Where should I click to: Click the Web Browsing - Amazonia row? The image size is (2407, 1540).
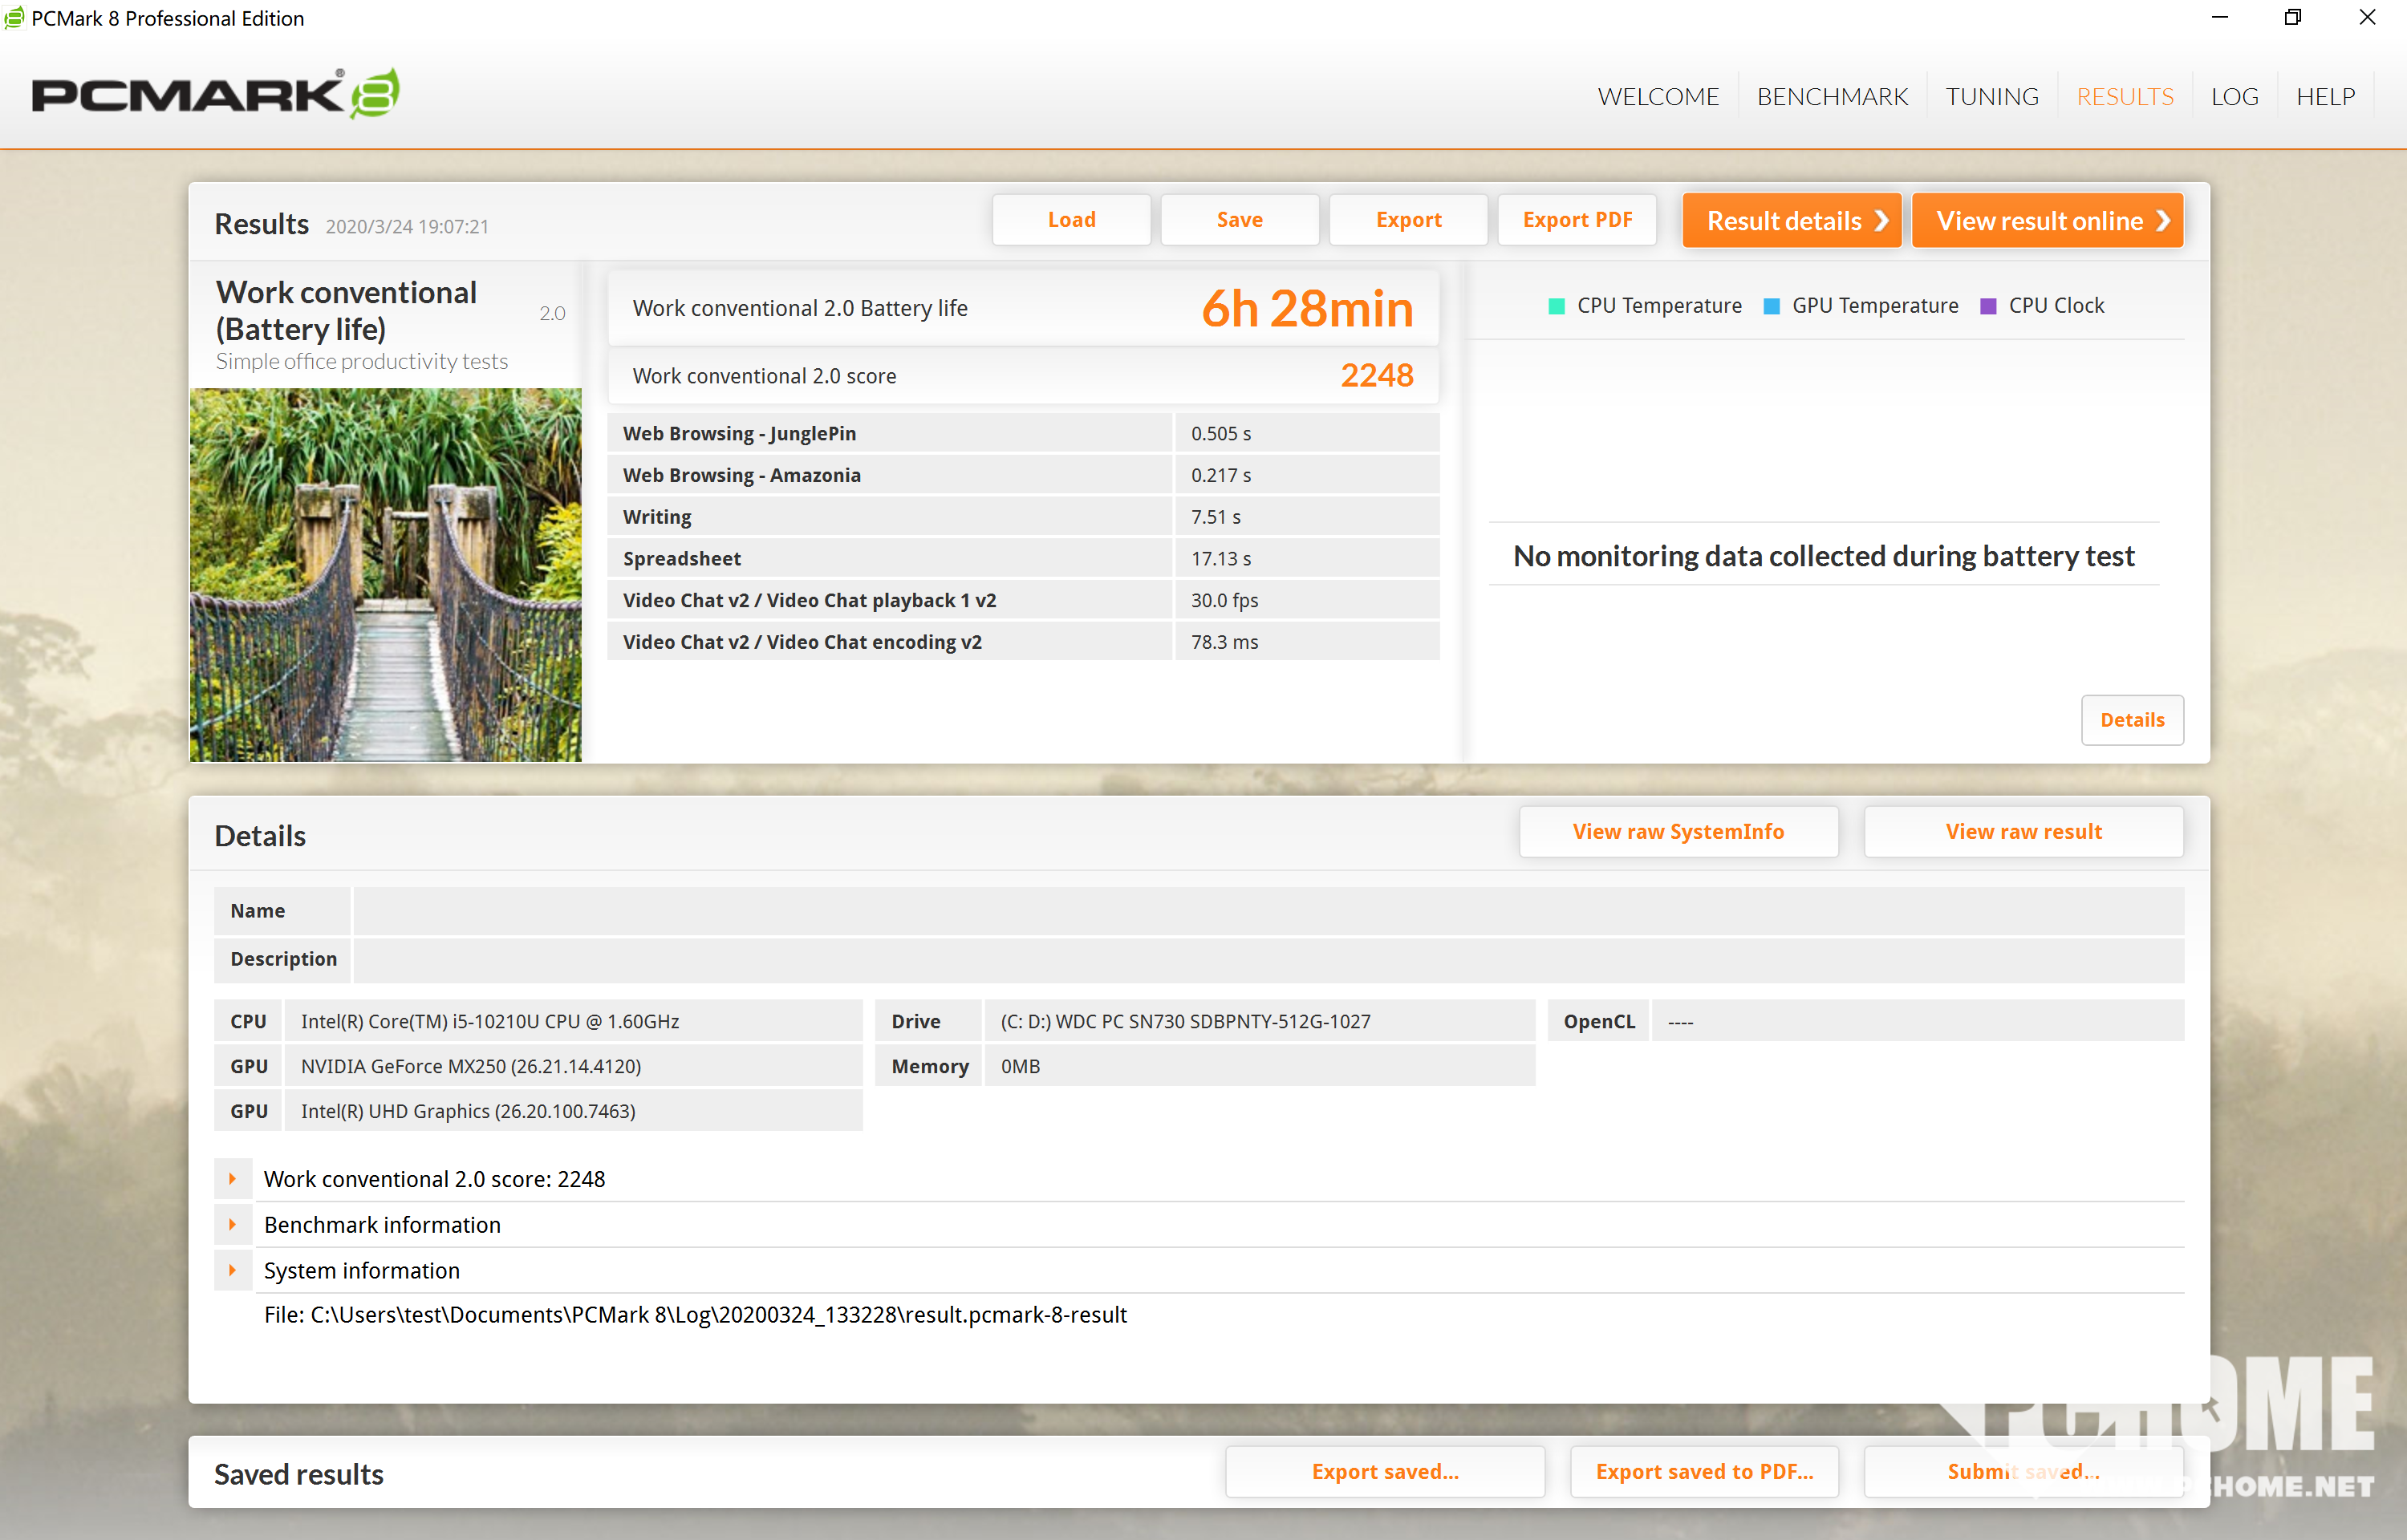pos(1023,475)
